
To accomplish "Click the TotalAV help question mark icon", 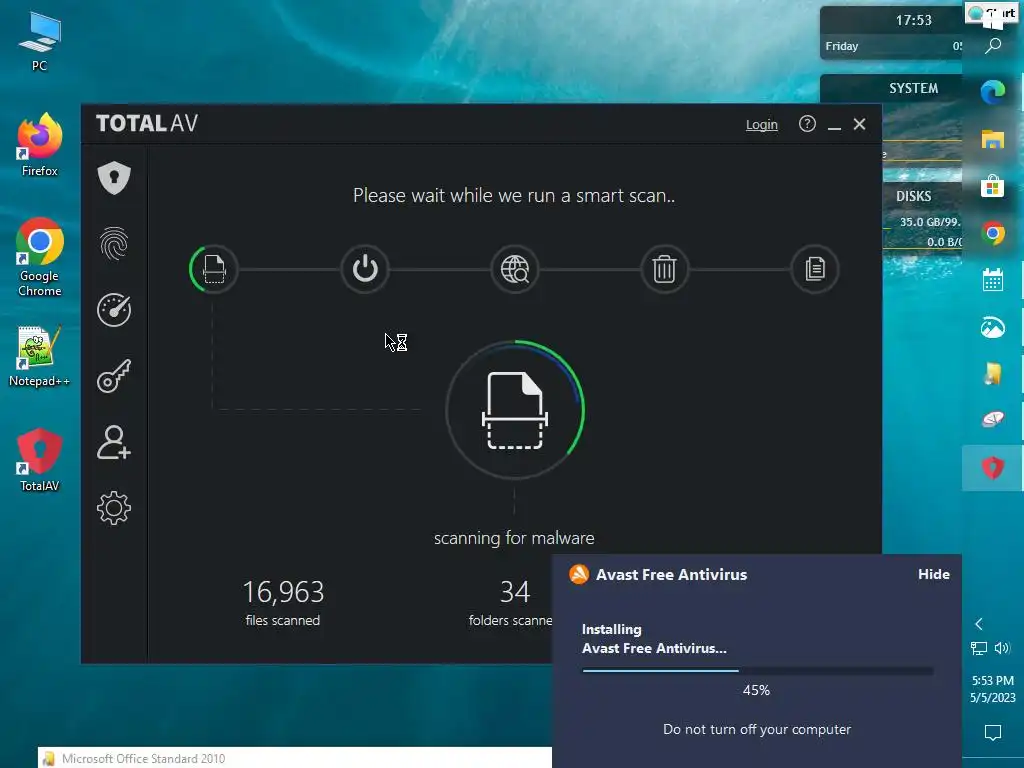I will point(807,124).
